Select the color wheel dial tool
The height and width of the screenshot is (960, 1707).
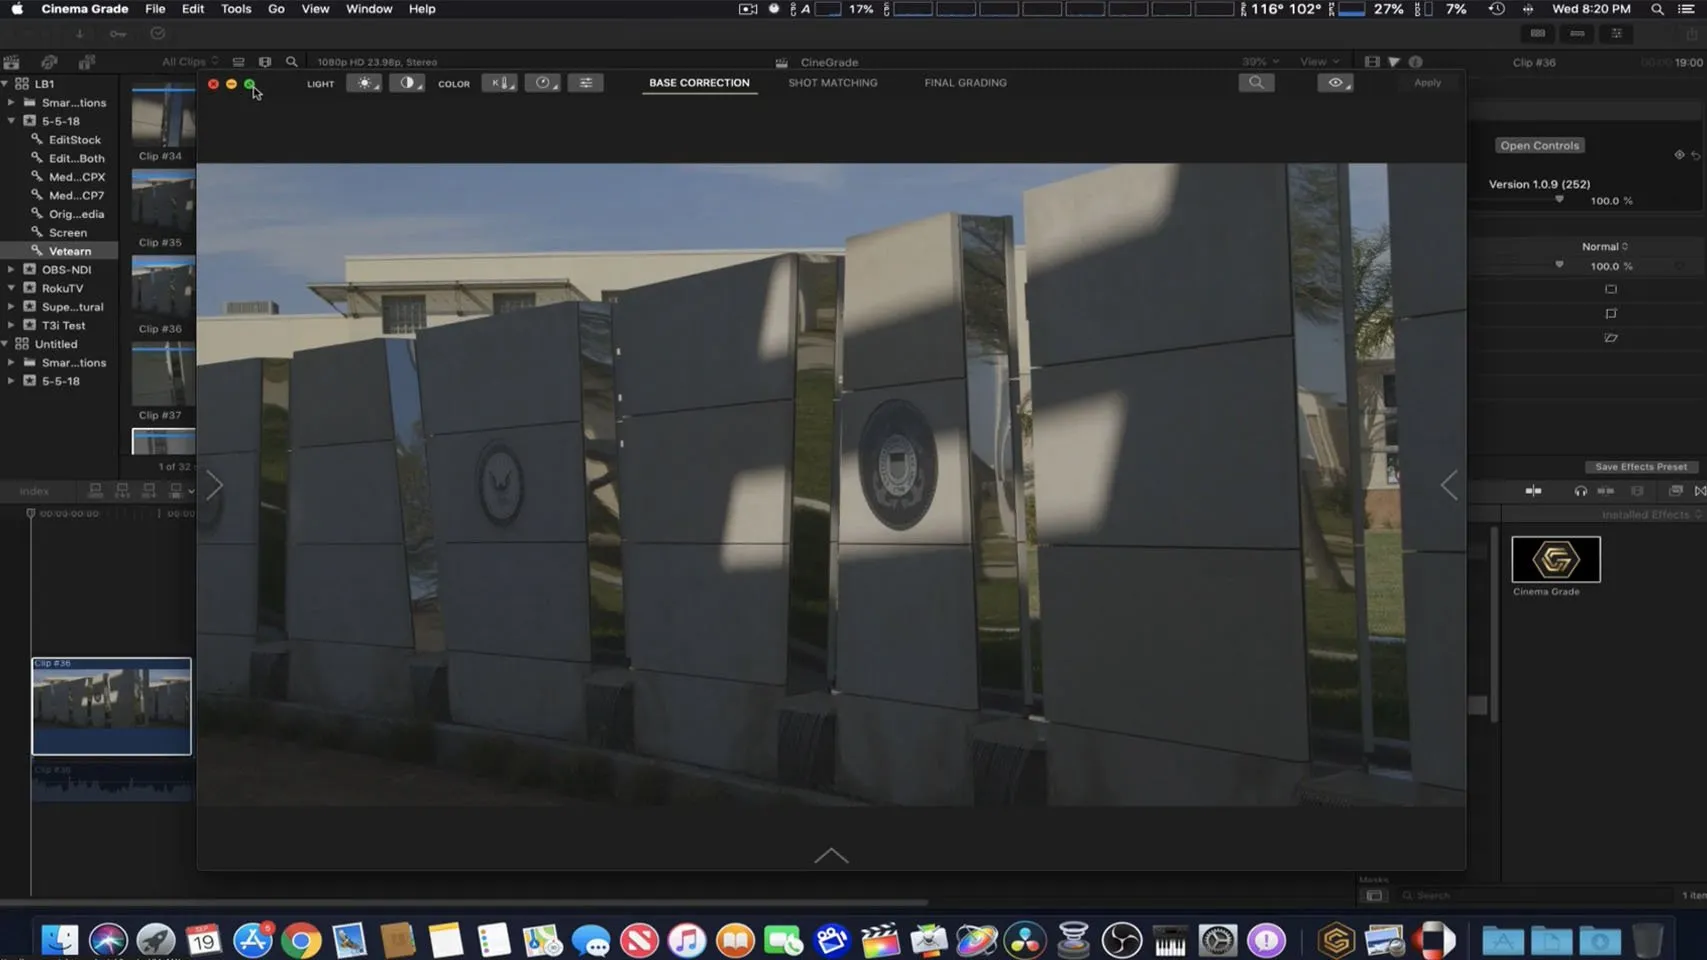tap(543, 83)
